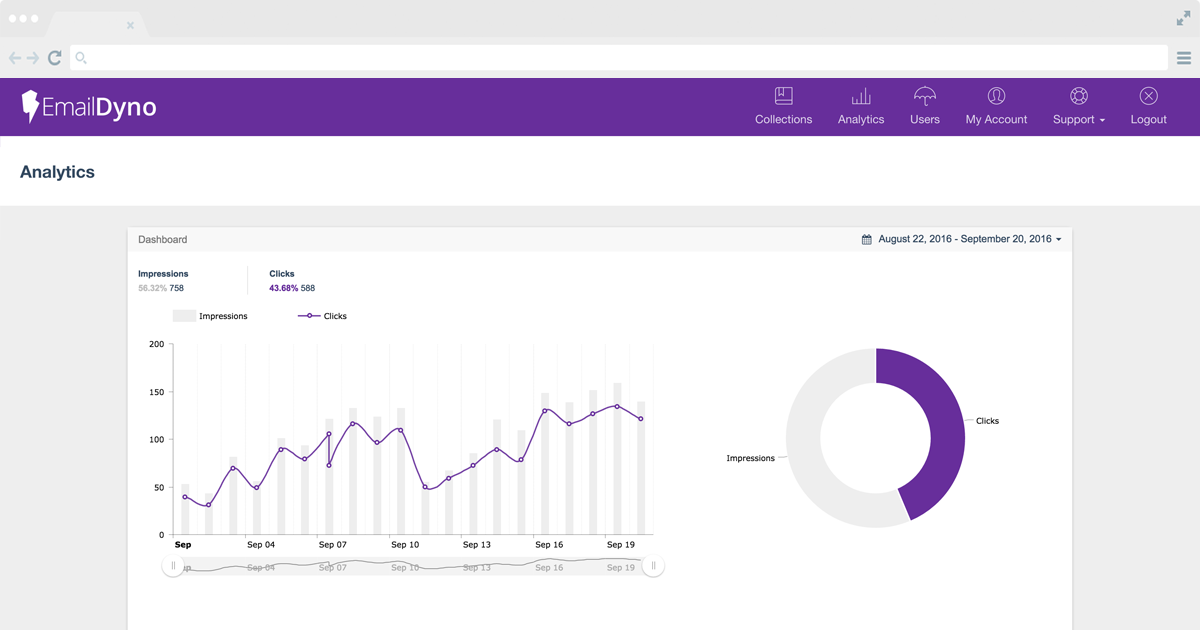Click the EmailDyno logo

pyautogui.click(x=89, y=106)
